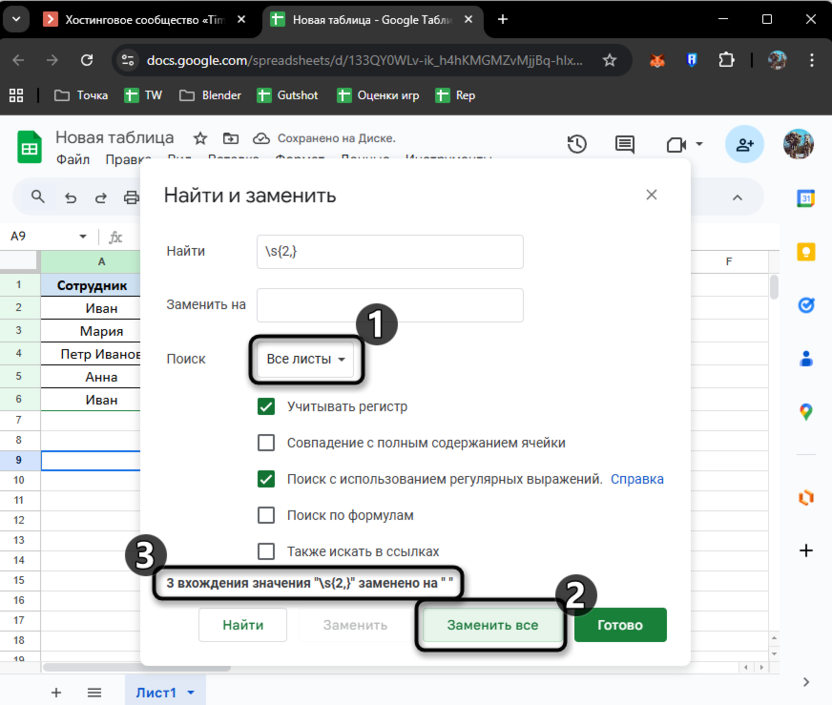Open Google Maps in side panel
The height and width of the screenshot is (705, 832).
pyautogui.click(x=805, y=411)
